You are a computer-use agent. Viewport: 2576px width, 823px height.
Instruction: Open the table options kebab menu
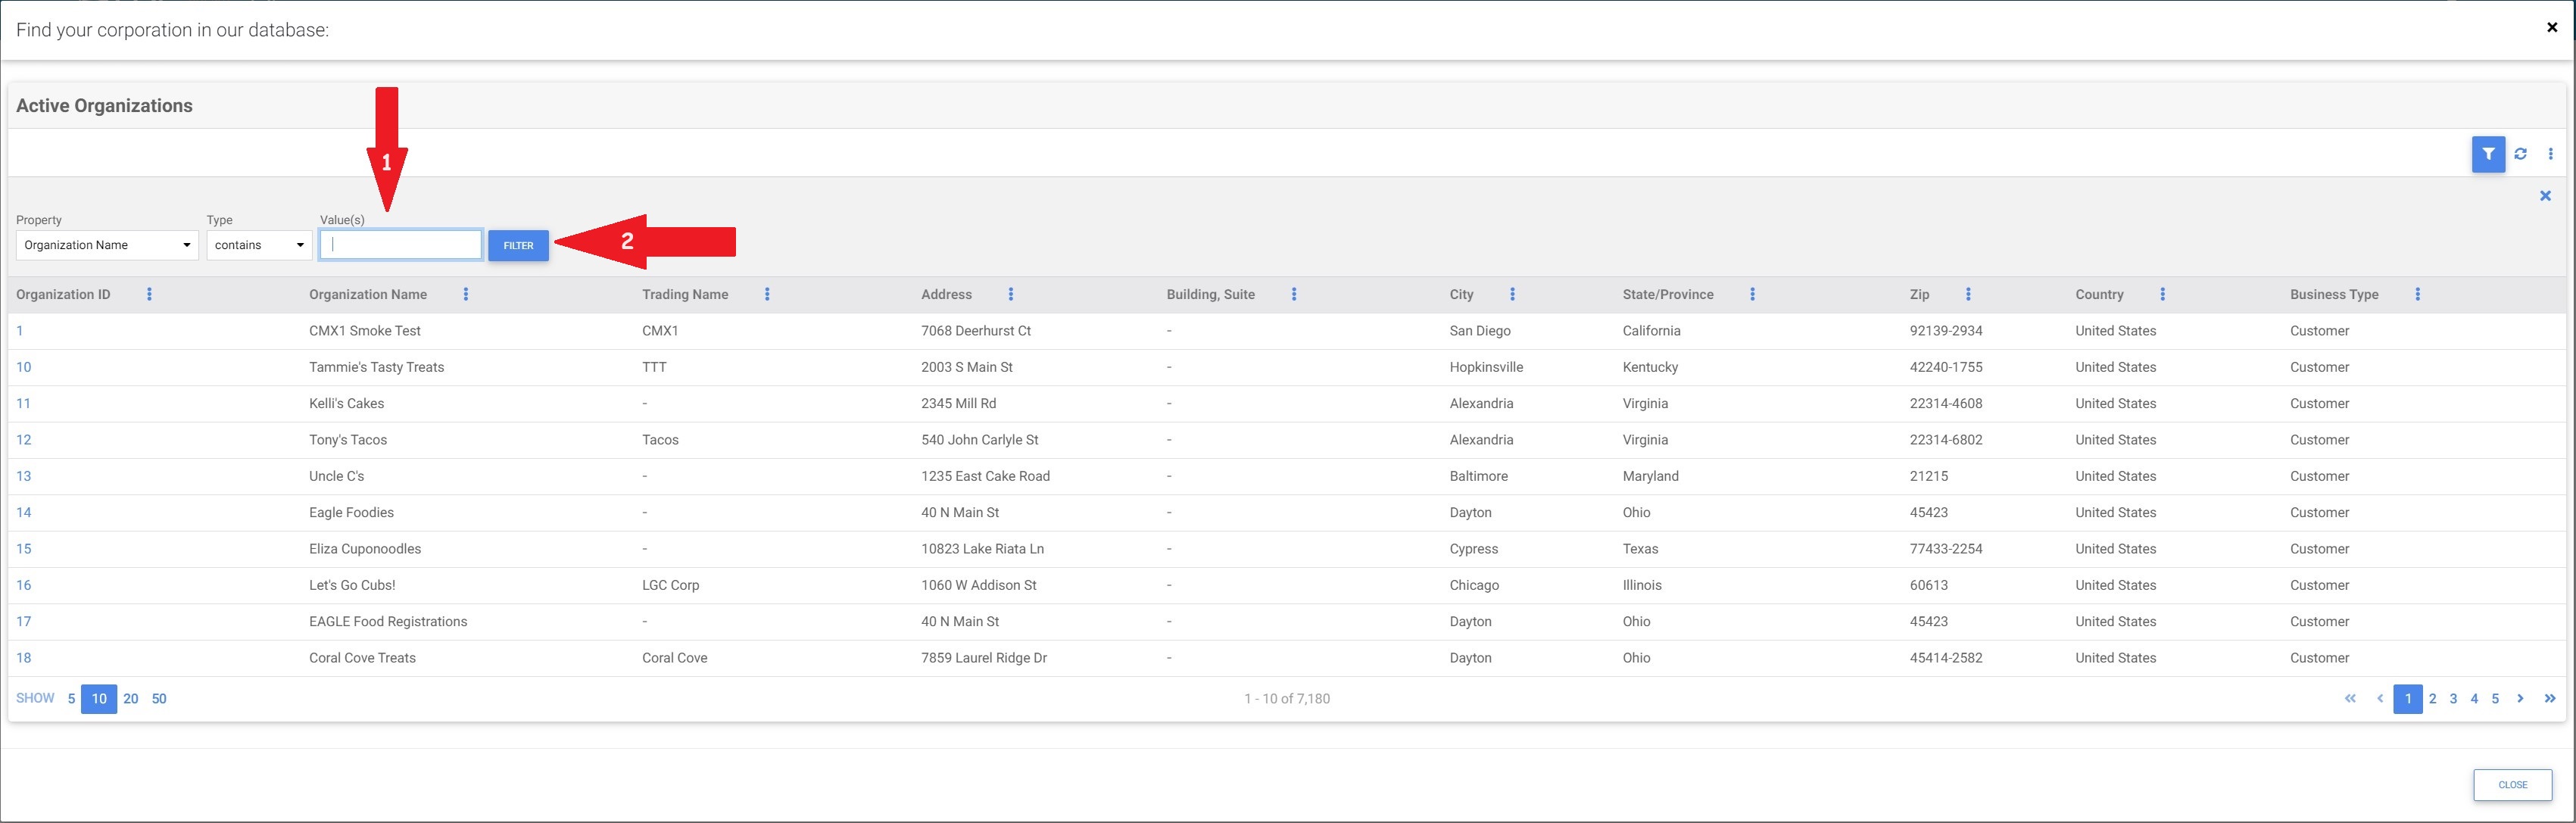pyautogui.click(x=2550, y=154)
